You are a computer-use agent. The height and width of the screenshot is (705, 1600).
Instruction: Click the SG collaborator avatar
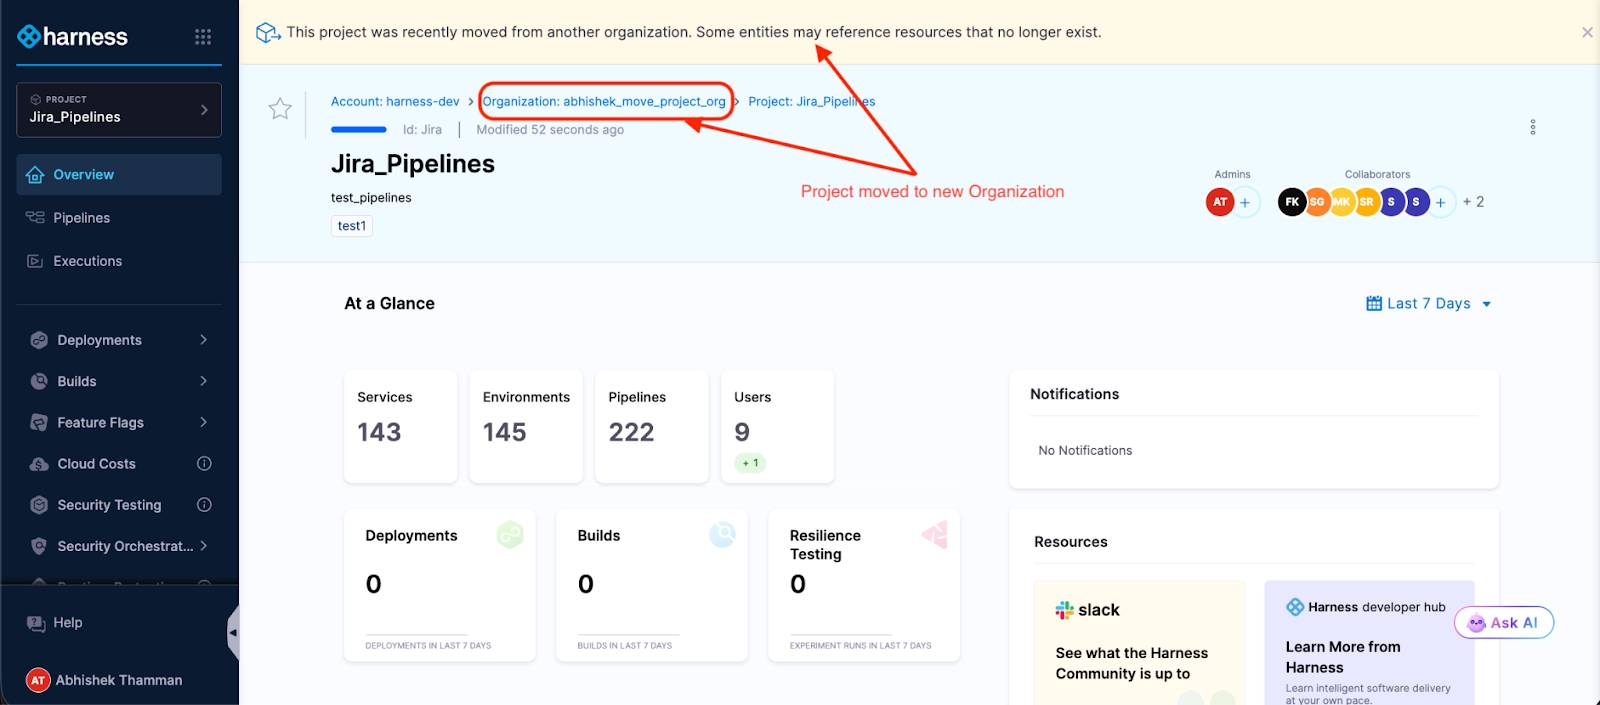[1318, 202]
